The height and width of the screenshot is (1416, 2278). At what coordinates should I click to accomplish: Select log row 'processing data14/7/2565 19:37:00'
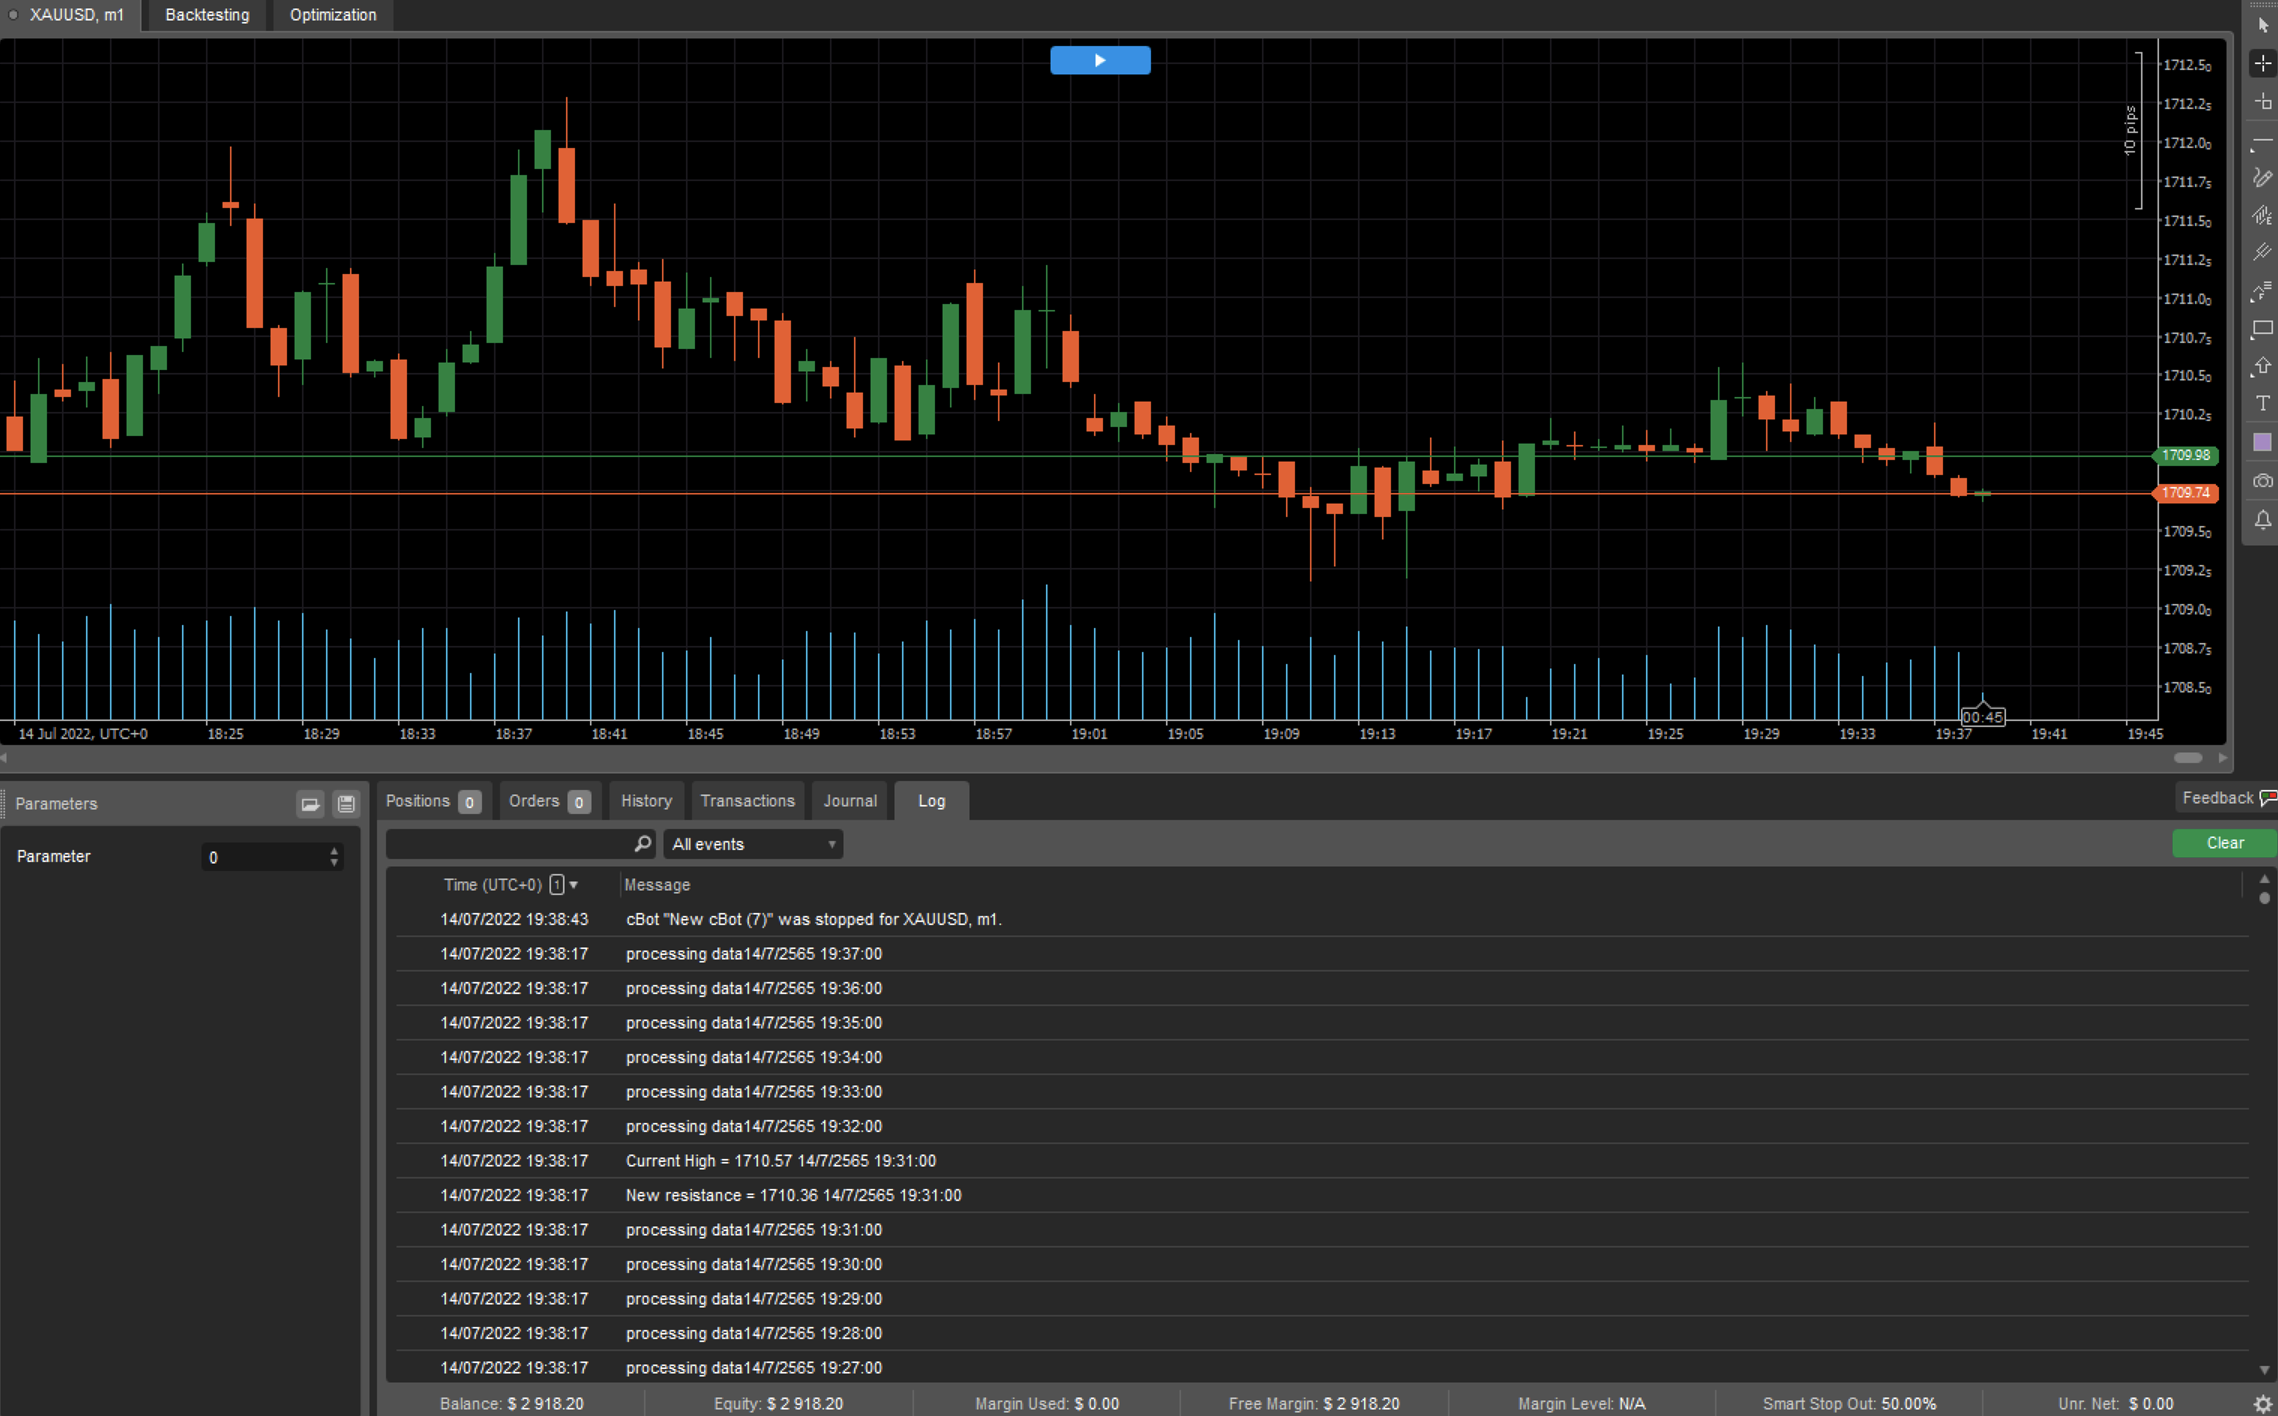click(x=1322, y=954)
